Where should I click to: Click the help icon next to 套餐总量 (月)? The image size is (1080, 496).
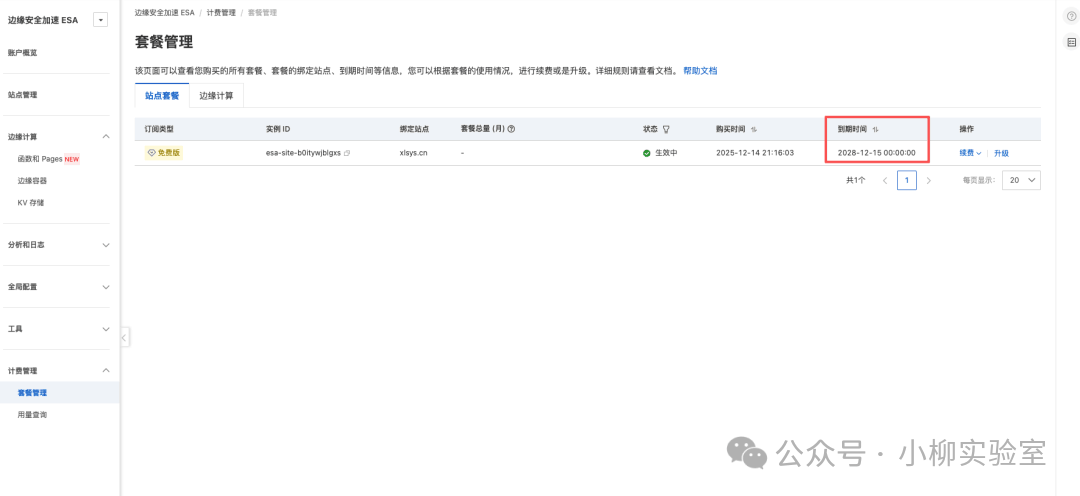coord(511,129)
